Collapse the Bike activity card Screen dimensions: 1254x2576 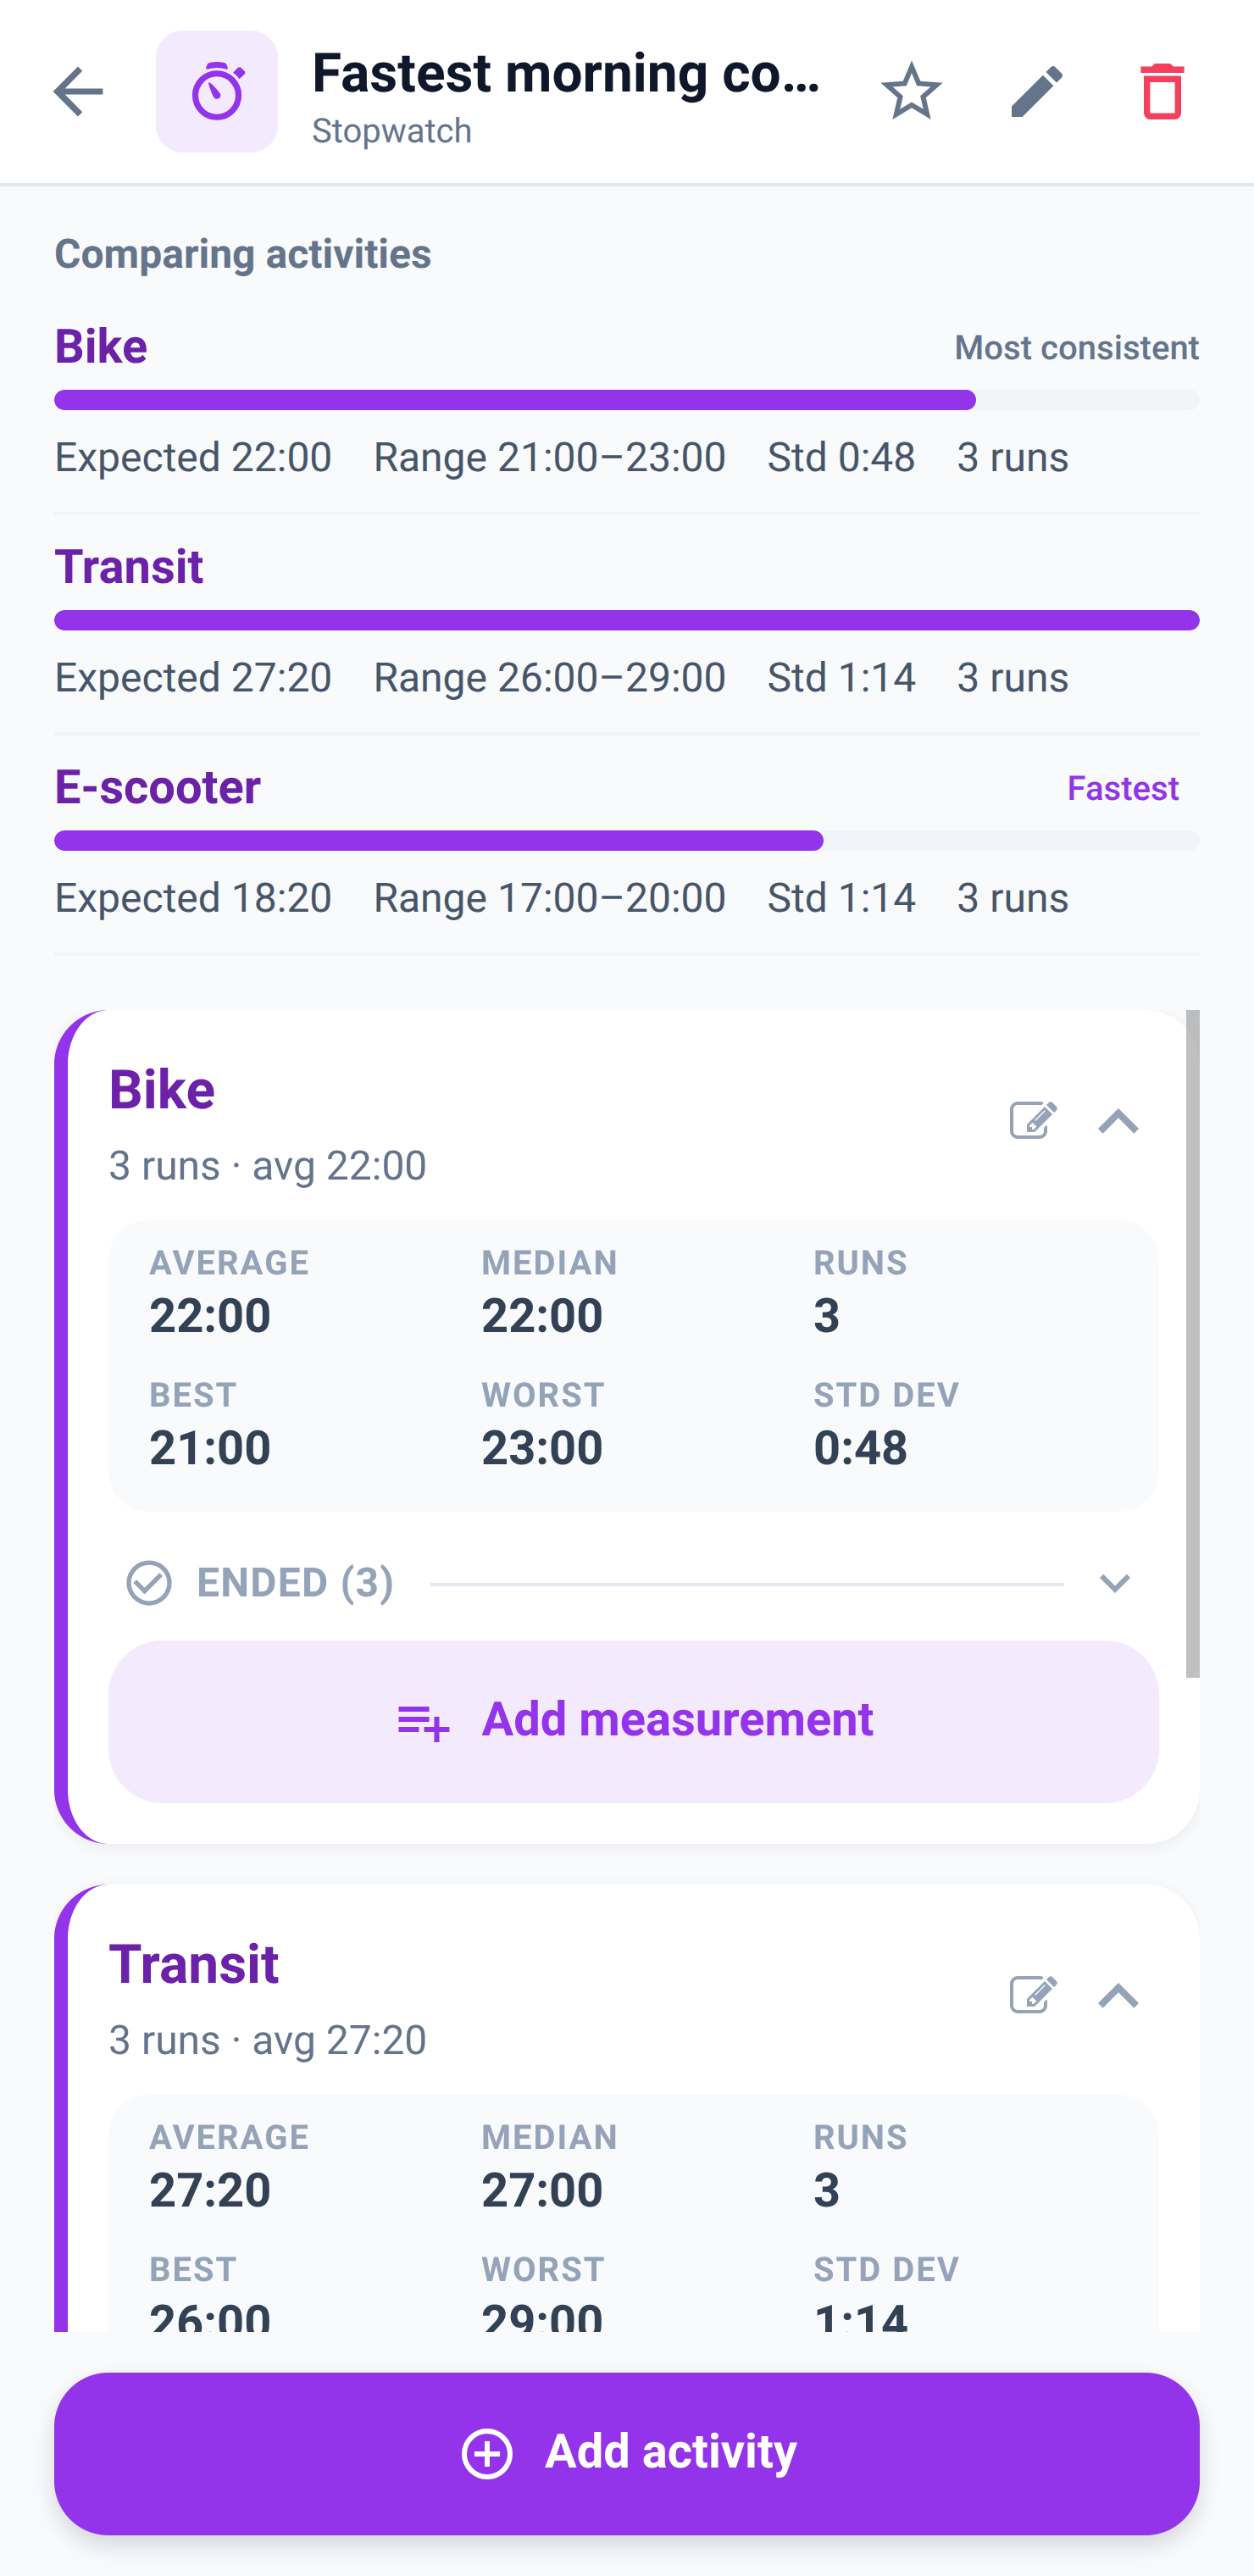[x=1118, y=1121]
